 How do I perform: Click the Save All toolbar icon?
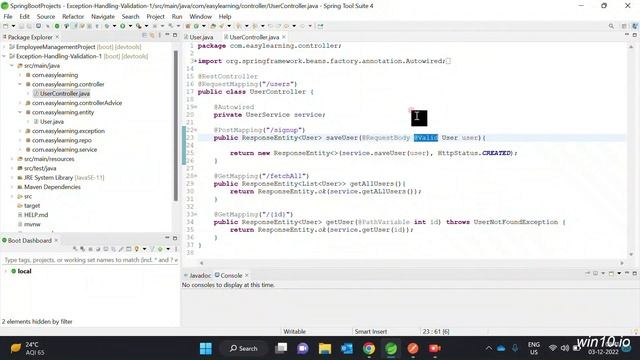[29, 26]
